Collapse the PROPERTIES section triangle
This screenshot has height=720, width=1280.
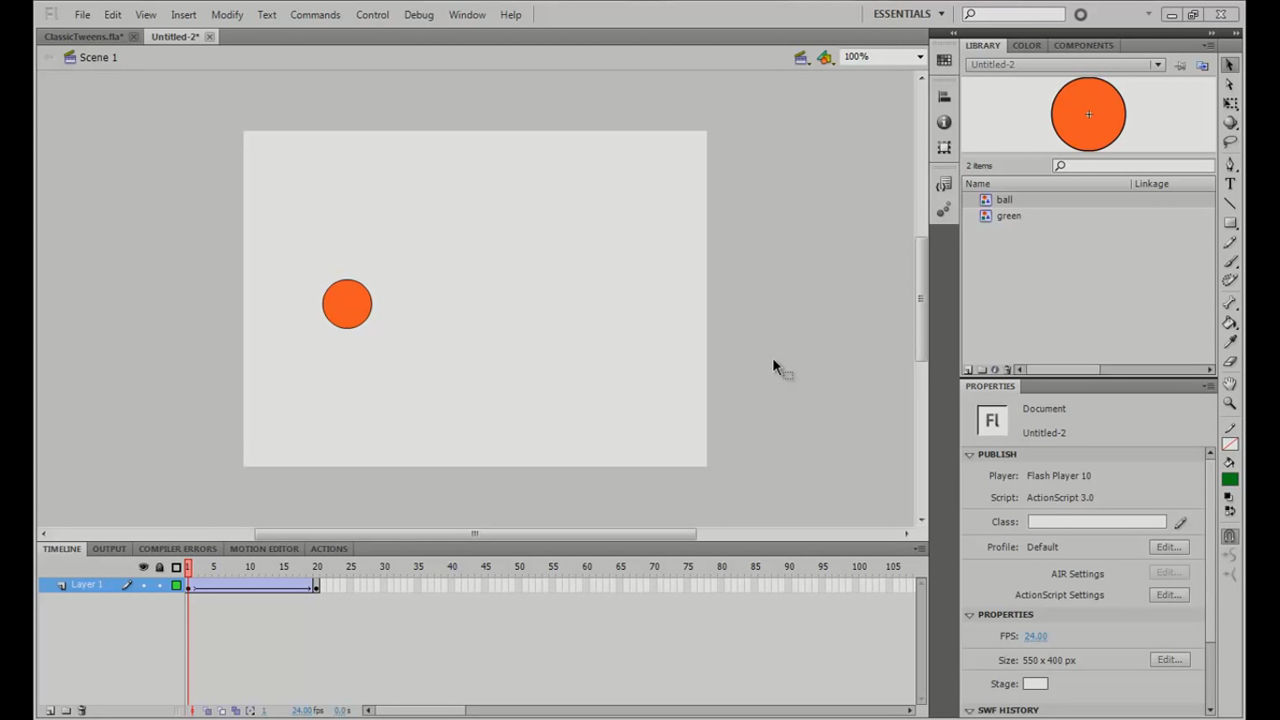[x=969, y=615]
